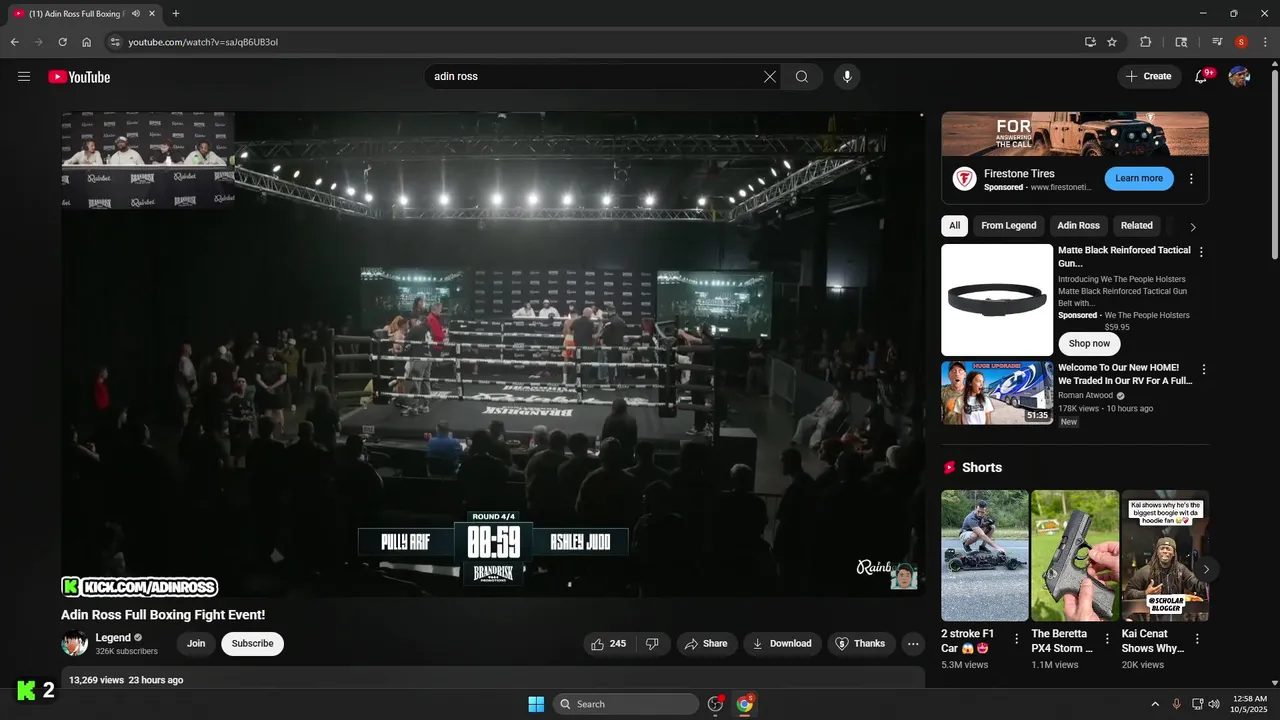Click the Windows taskbar Search box
This screenshot has height=720, width=1280.
pos(626,704)
